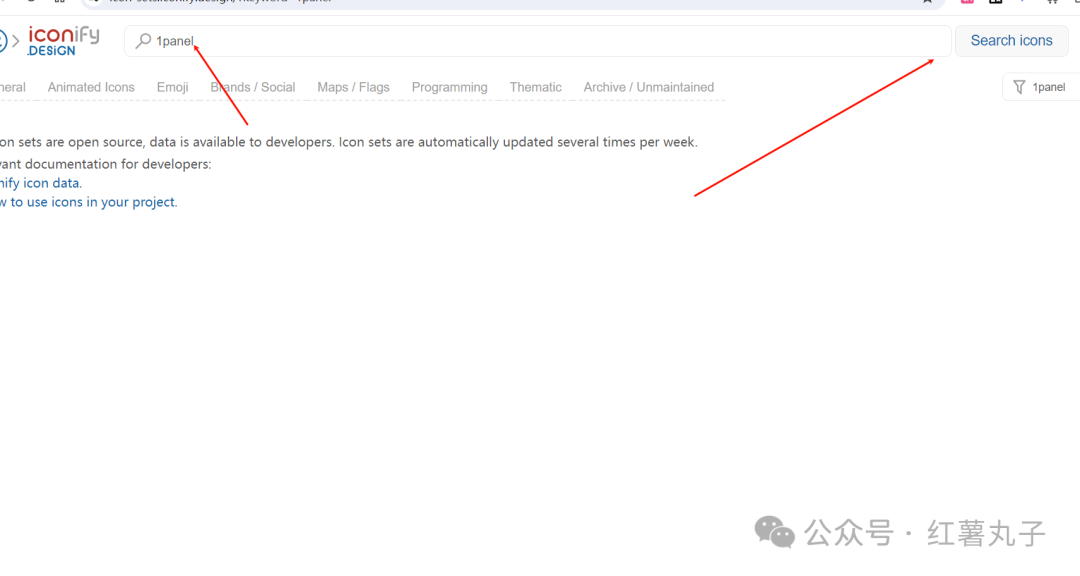Click the browser address bar URL
Viewport: 1080px width, 576px height.
[220, 1]
